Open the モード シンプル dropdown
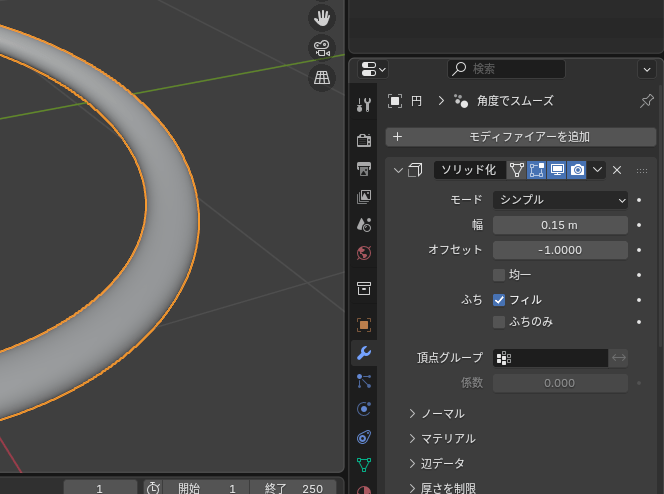 pyautogui.click(x=560, y=200)
